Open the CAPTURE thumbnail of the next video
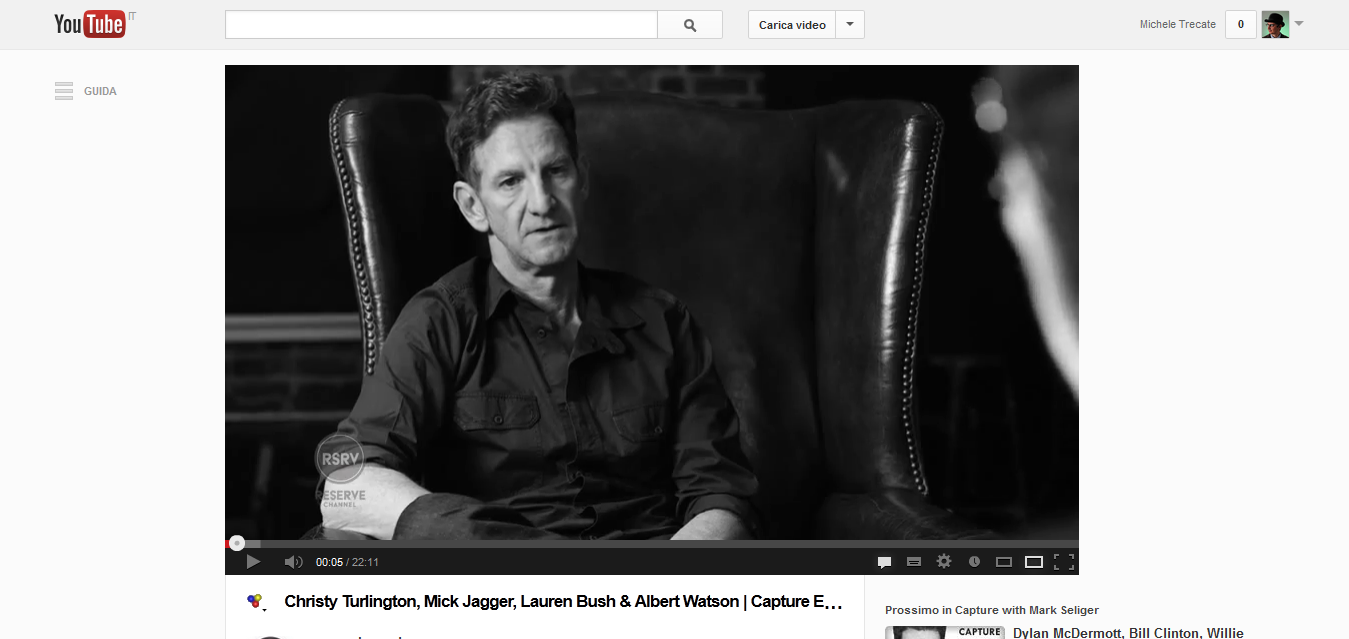Viewport: 1349px width, 639px height. pyautogui.click(x=945, y=632)
